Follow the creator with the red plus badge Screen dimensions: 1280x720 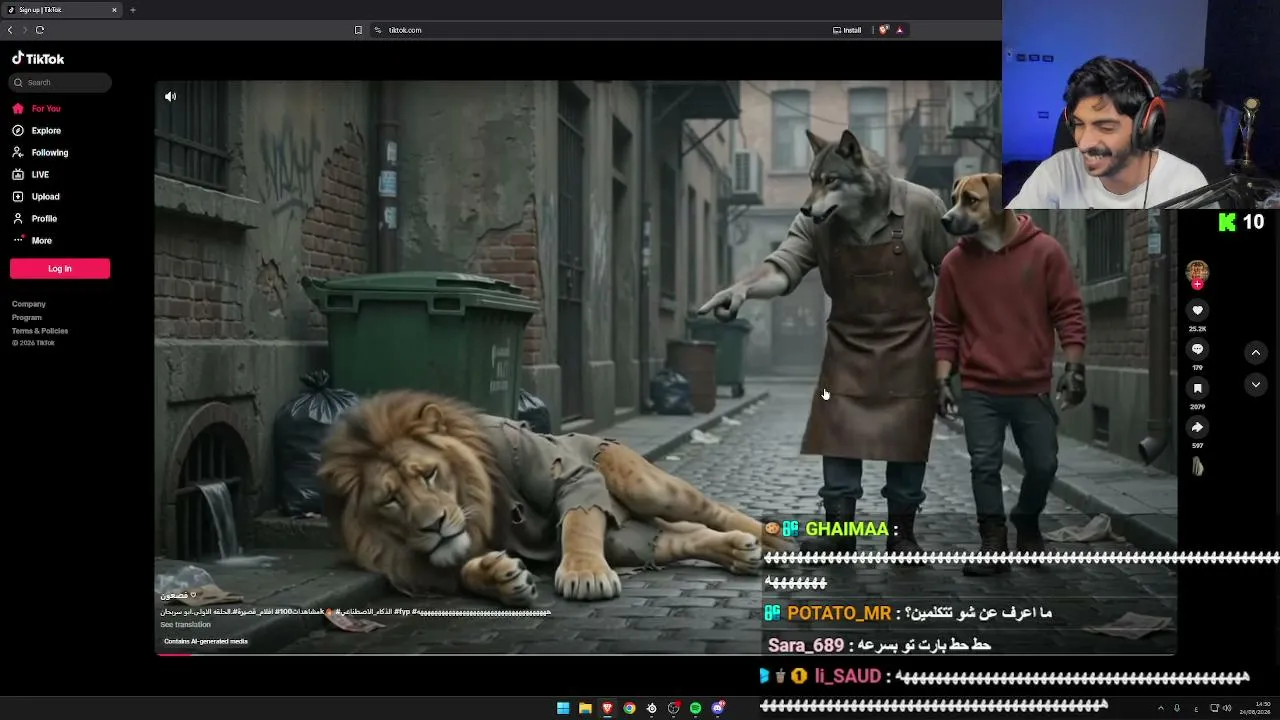[x=1197, y=284]
